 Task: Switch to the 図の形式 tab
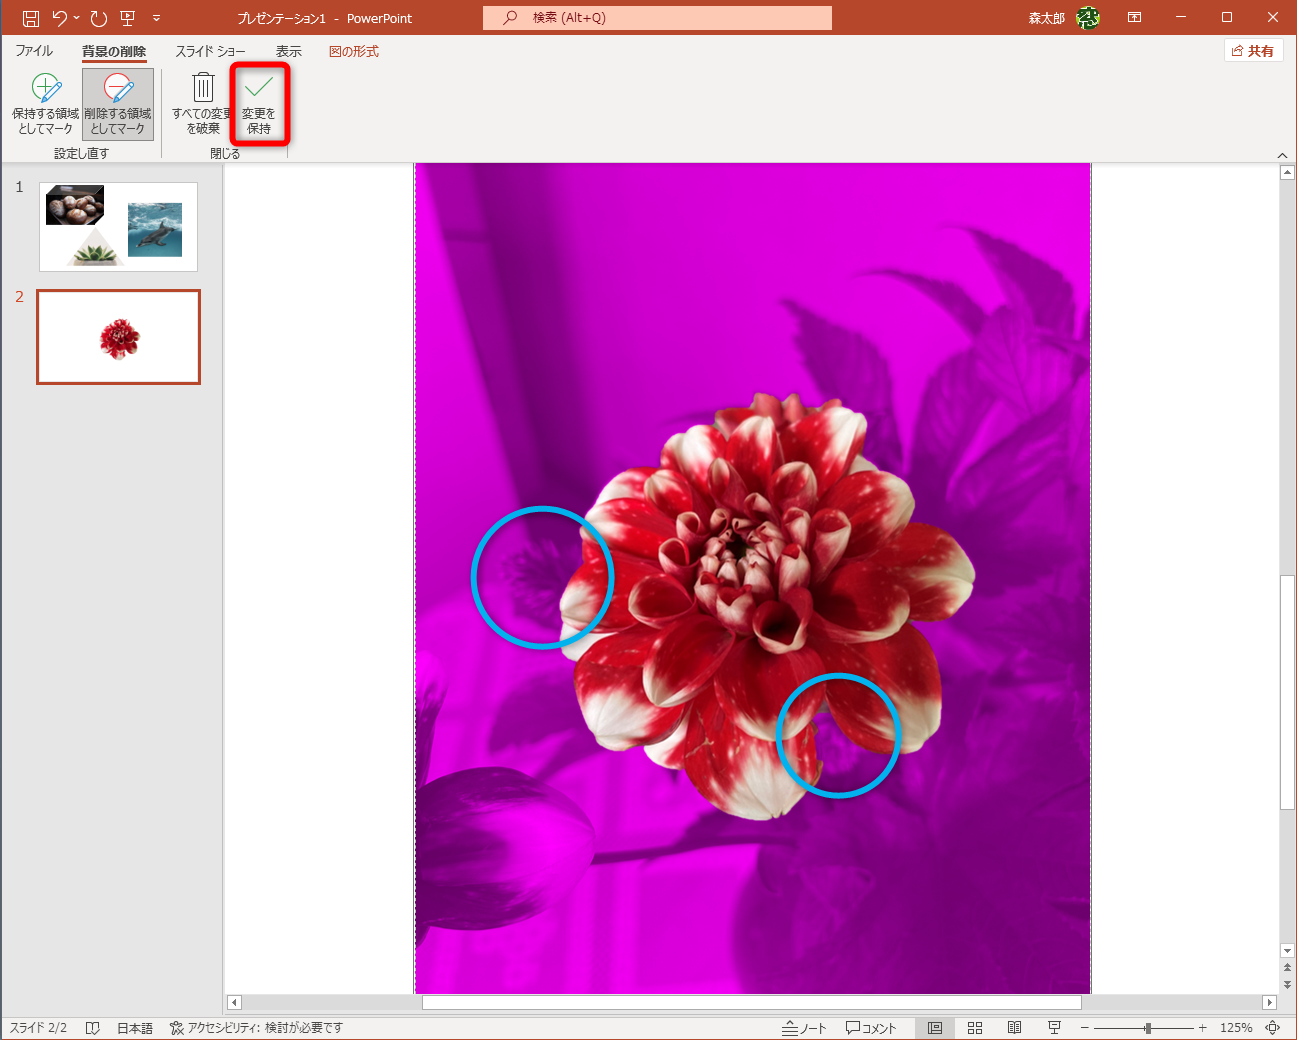click(354, 51)
